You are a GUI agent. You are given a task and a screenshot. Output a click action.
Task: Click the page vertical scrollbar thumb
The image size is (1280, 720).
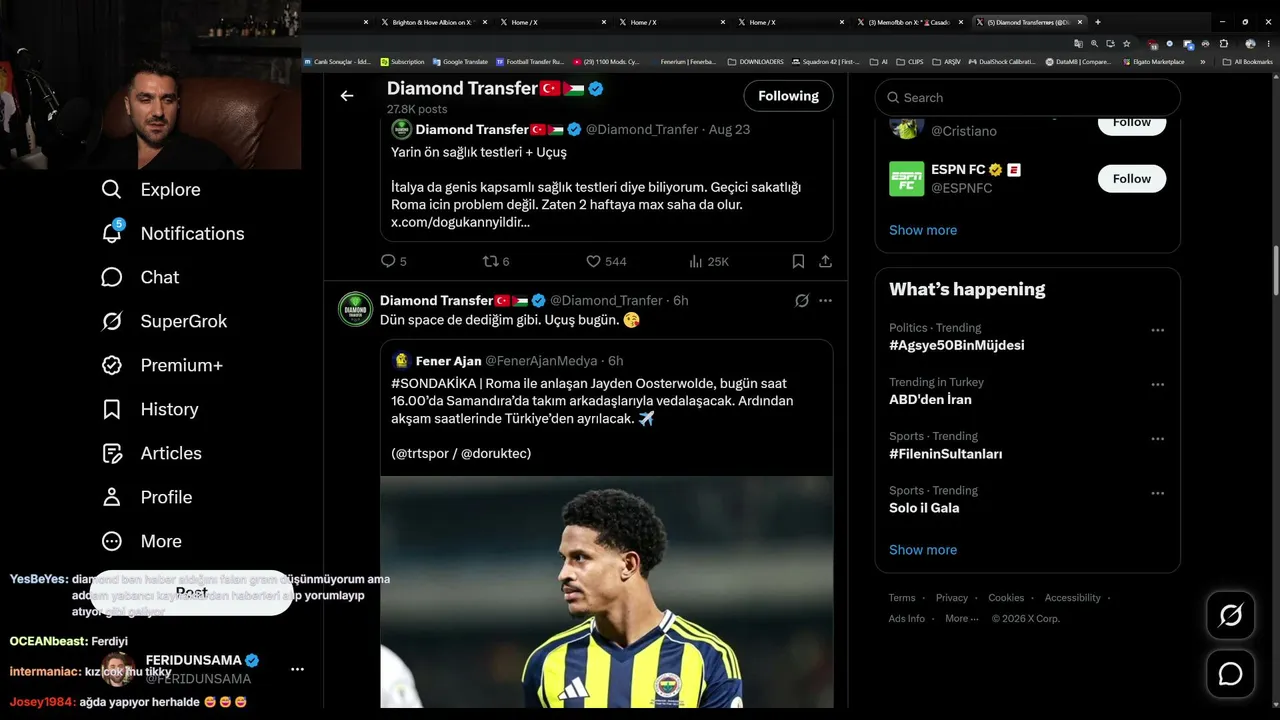[1275, 268]
